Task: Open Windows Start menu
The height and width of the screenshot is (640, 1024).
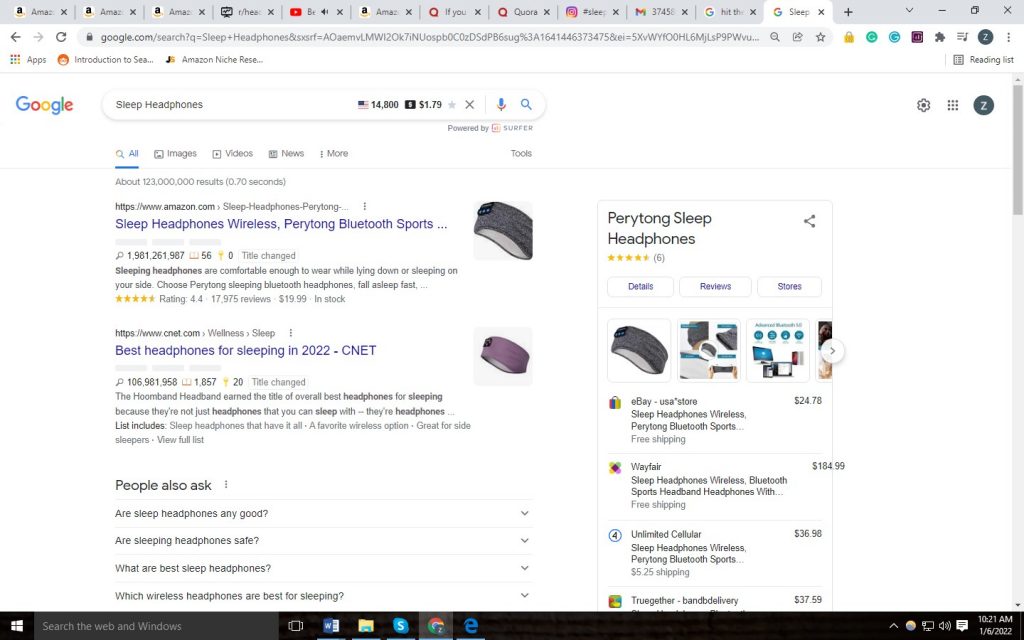Action: [17, 626]
